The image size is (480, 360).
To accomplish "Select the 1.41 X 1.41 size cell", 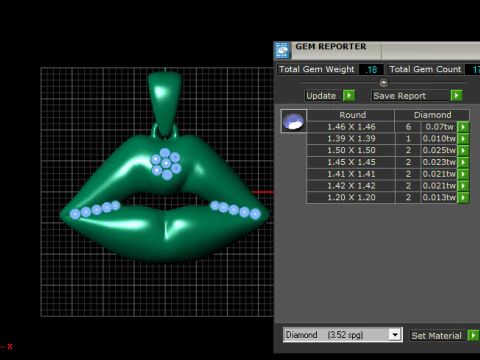I will (x=351, y=174).
